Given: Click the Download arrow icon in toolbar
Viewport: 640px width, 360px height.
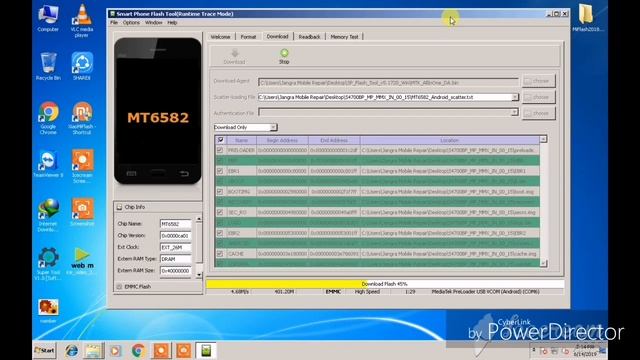Looking at the screenshot, I should pyautogui.click(x=234, y=53).
